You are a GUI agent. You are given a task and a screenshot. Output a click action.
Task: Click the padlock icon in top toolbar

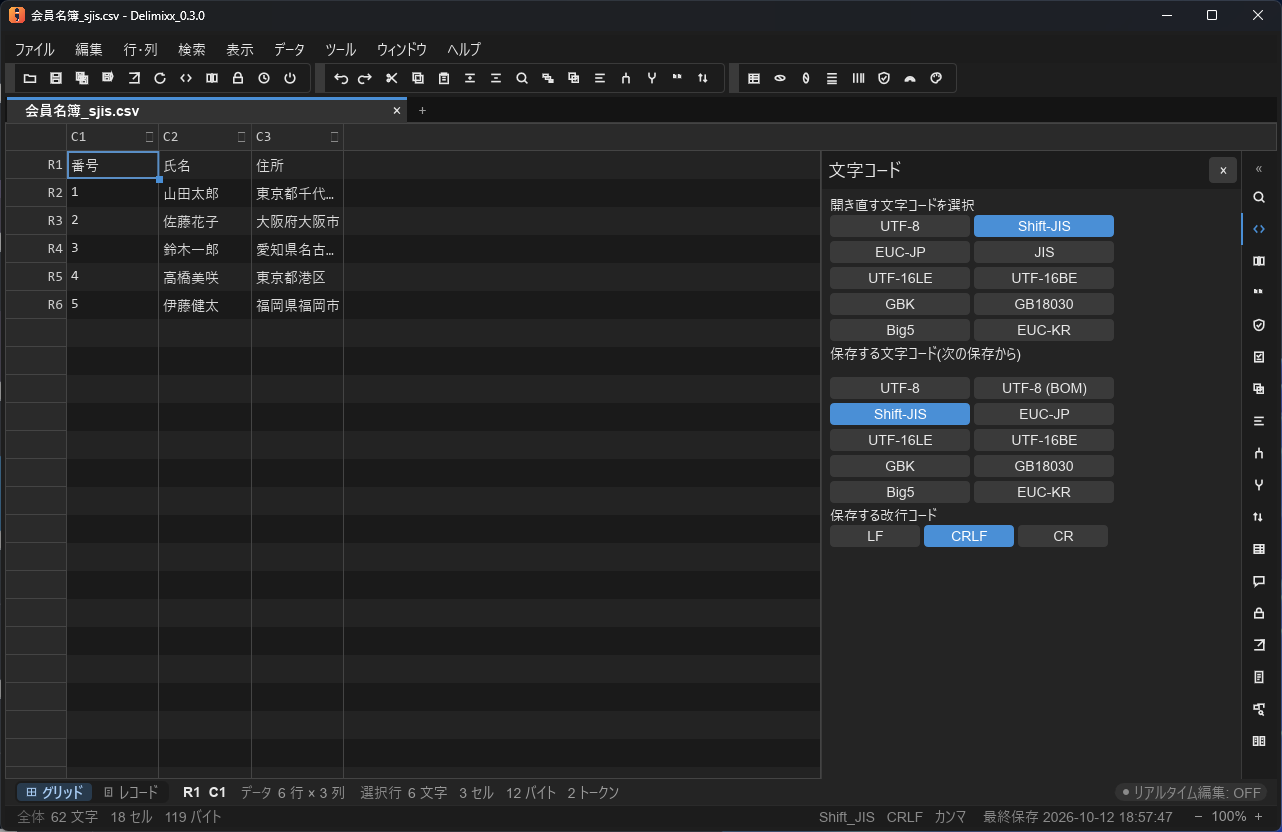[x=238, y=78]
